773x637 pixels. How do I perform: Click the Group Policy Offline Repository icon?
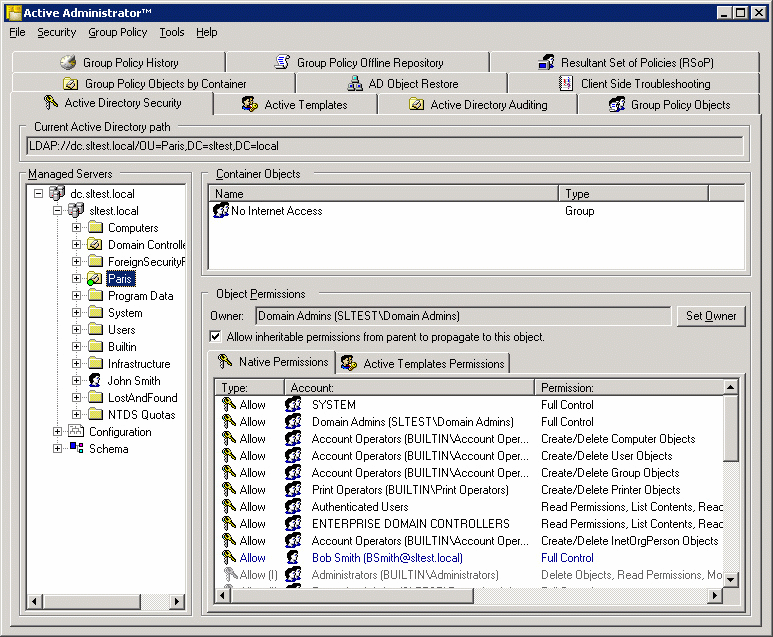coord(282,62)
